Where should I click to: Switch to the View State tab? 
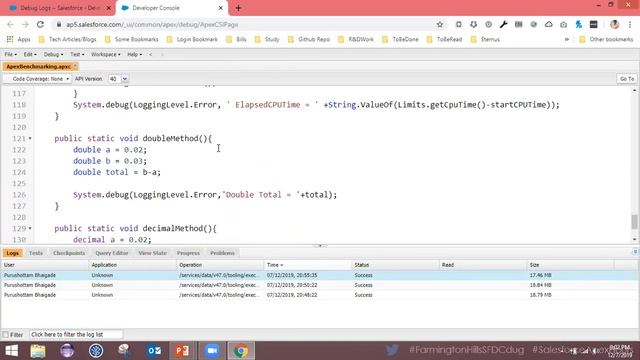click(x=153, y=253)
